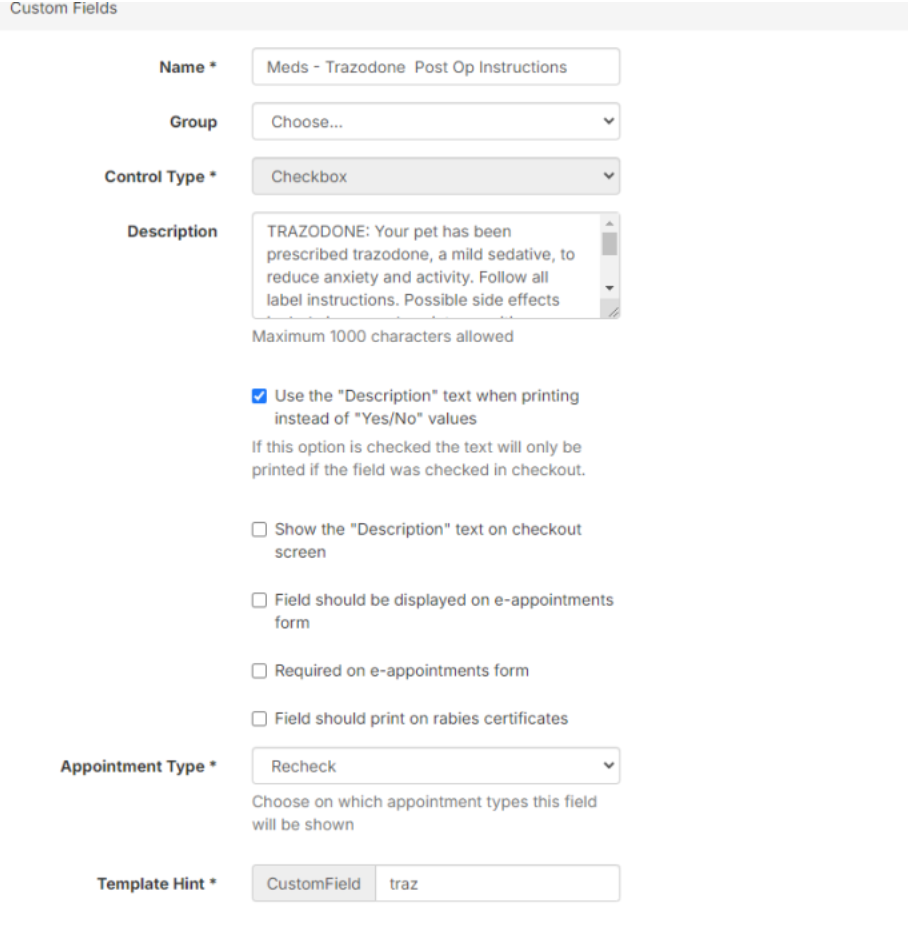This screenshot has height=932, width=908.
Task: Click the Description scrollbar down arrow
Action: tap(609, 287)
